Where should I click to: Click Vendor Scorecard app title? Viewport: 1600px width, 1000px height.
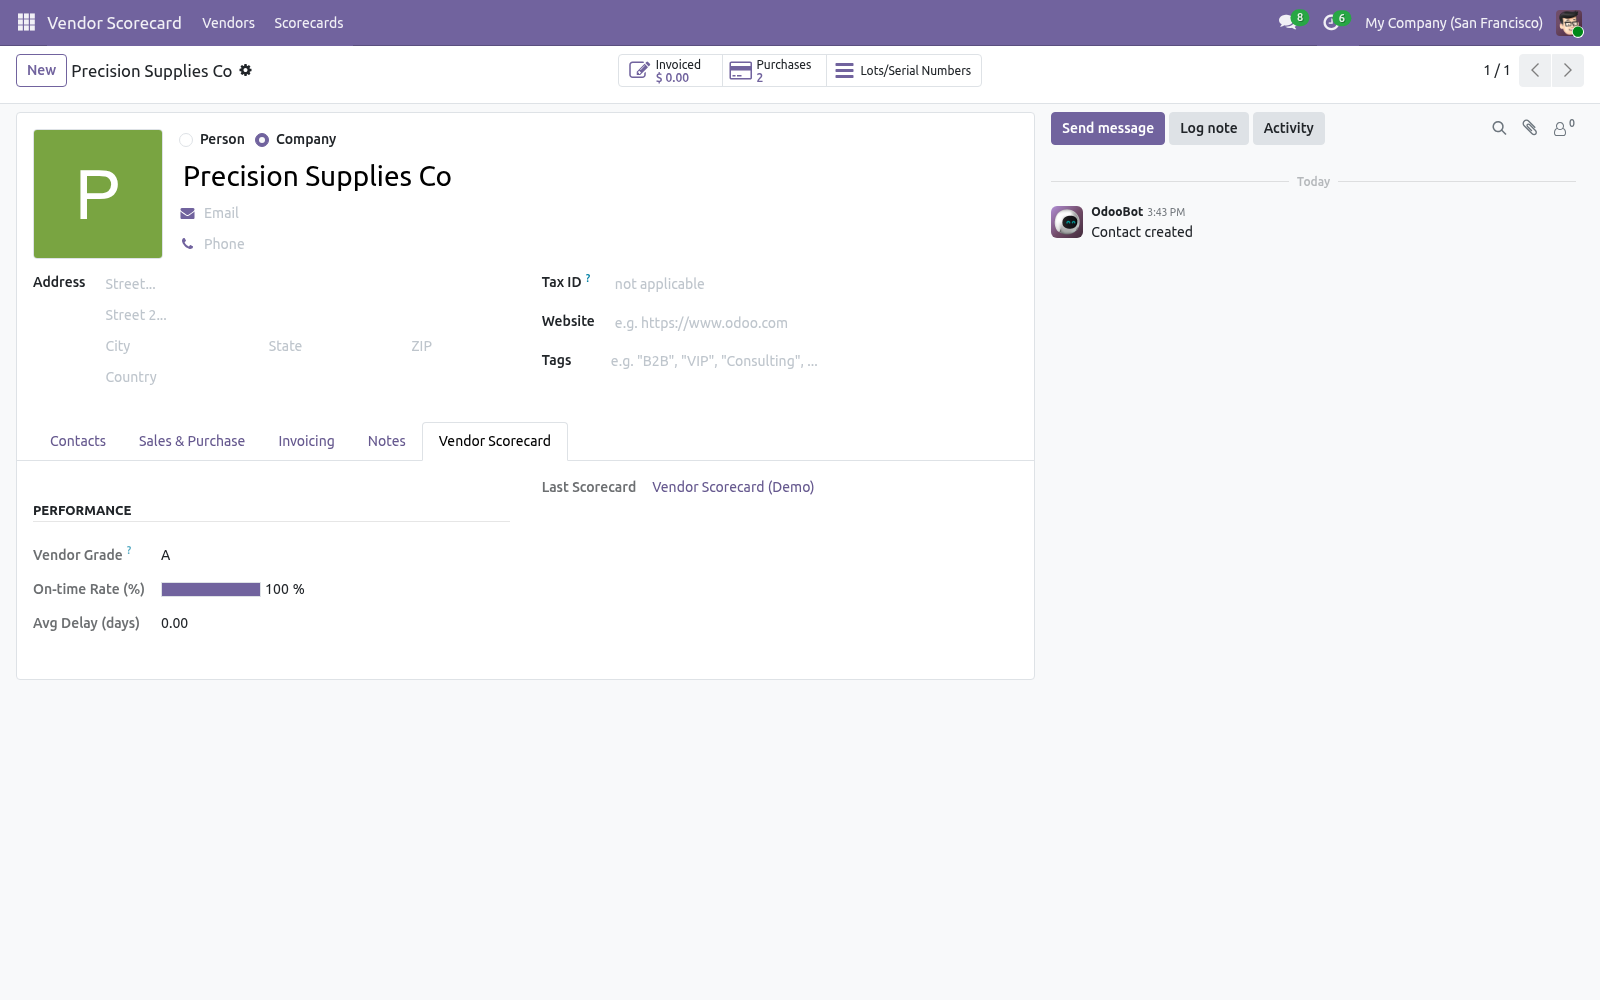(x=115, y=23)
